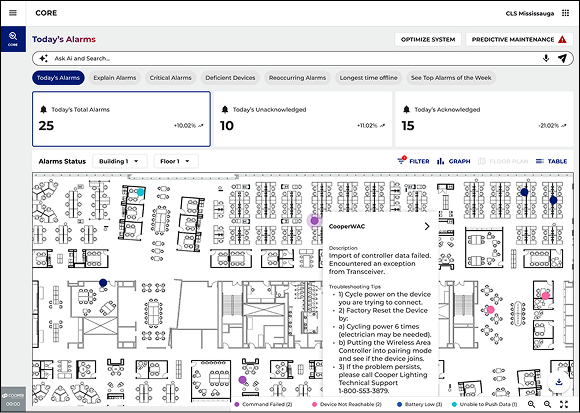Click the Today's Alarms page heading
The image size is (580, 413).
[x=64, y=39]
